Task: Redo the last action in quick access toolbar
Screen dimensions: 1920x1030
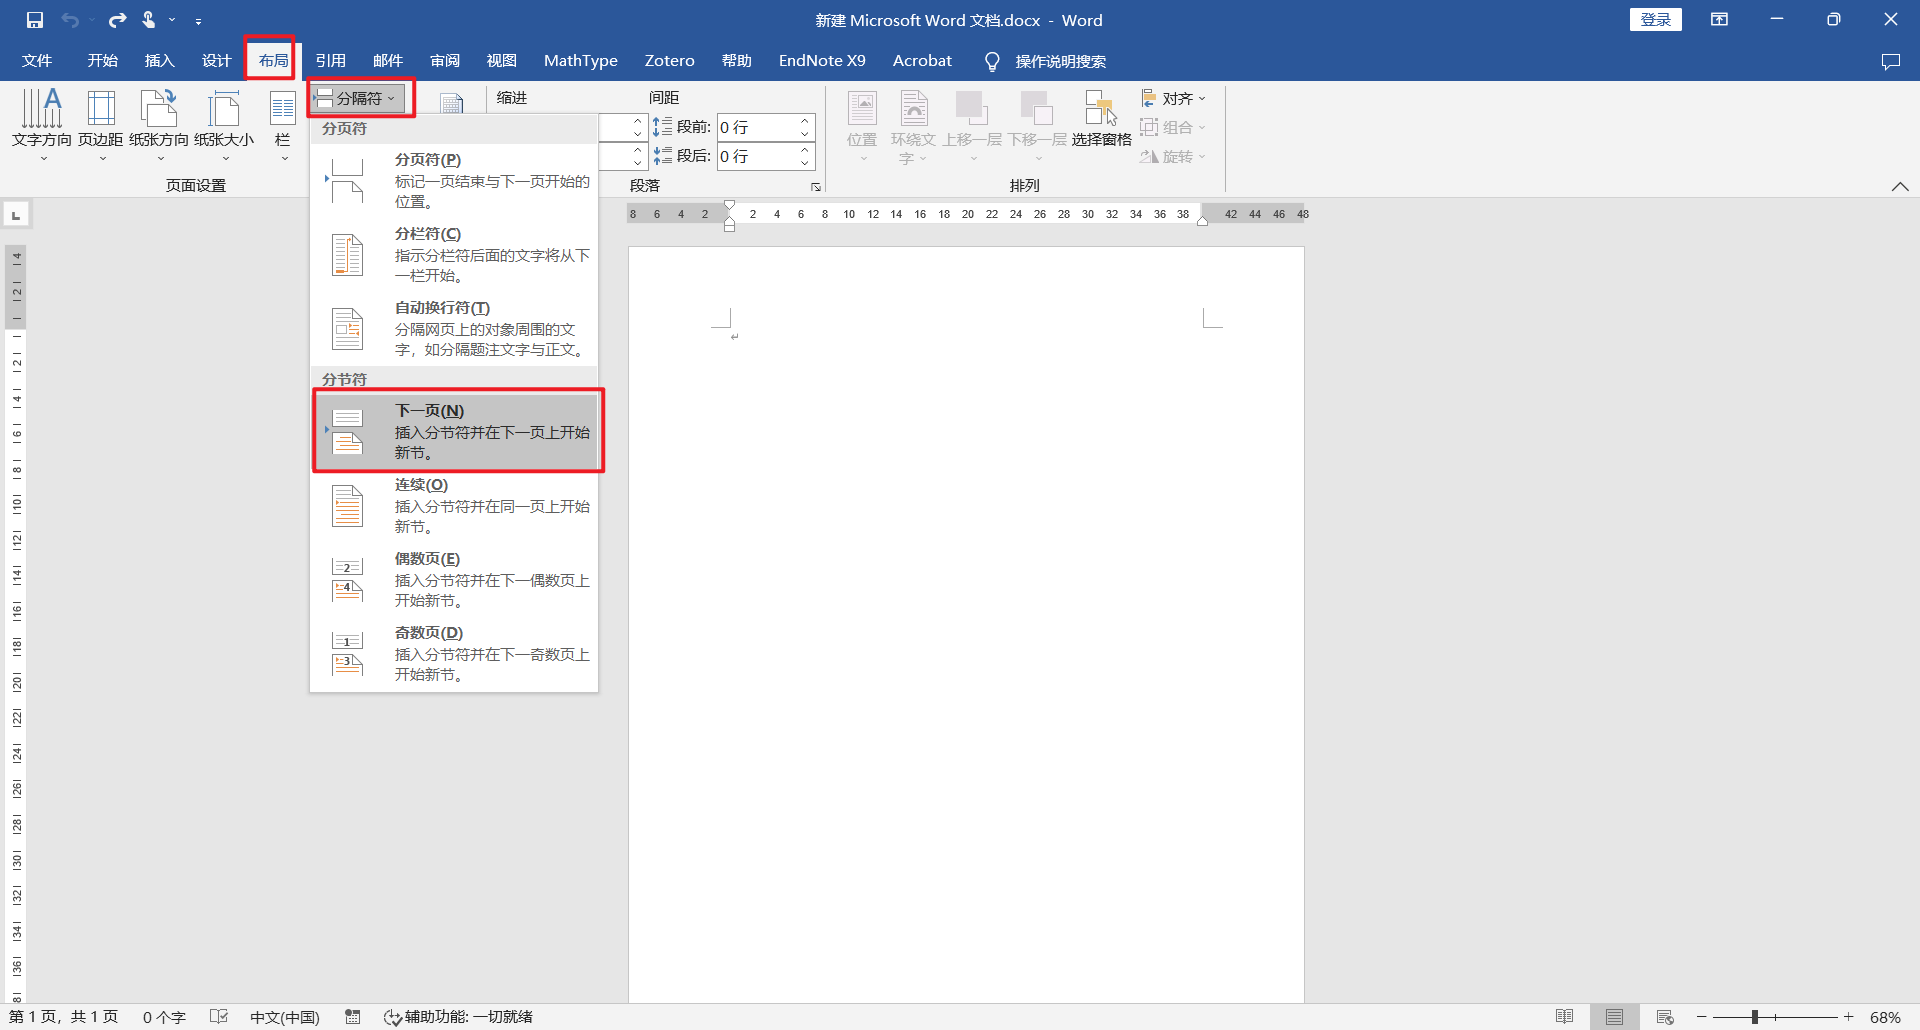Action: click(x=118, y=20)
